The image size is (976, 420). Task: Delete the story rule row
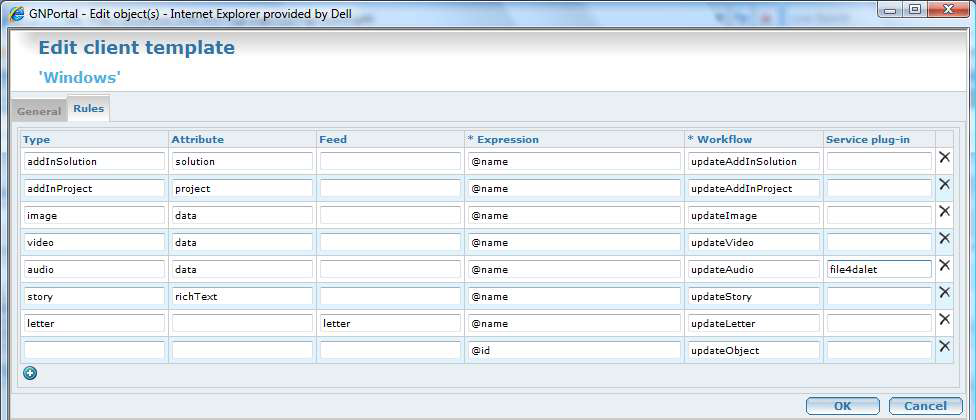(944, 292)
